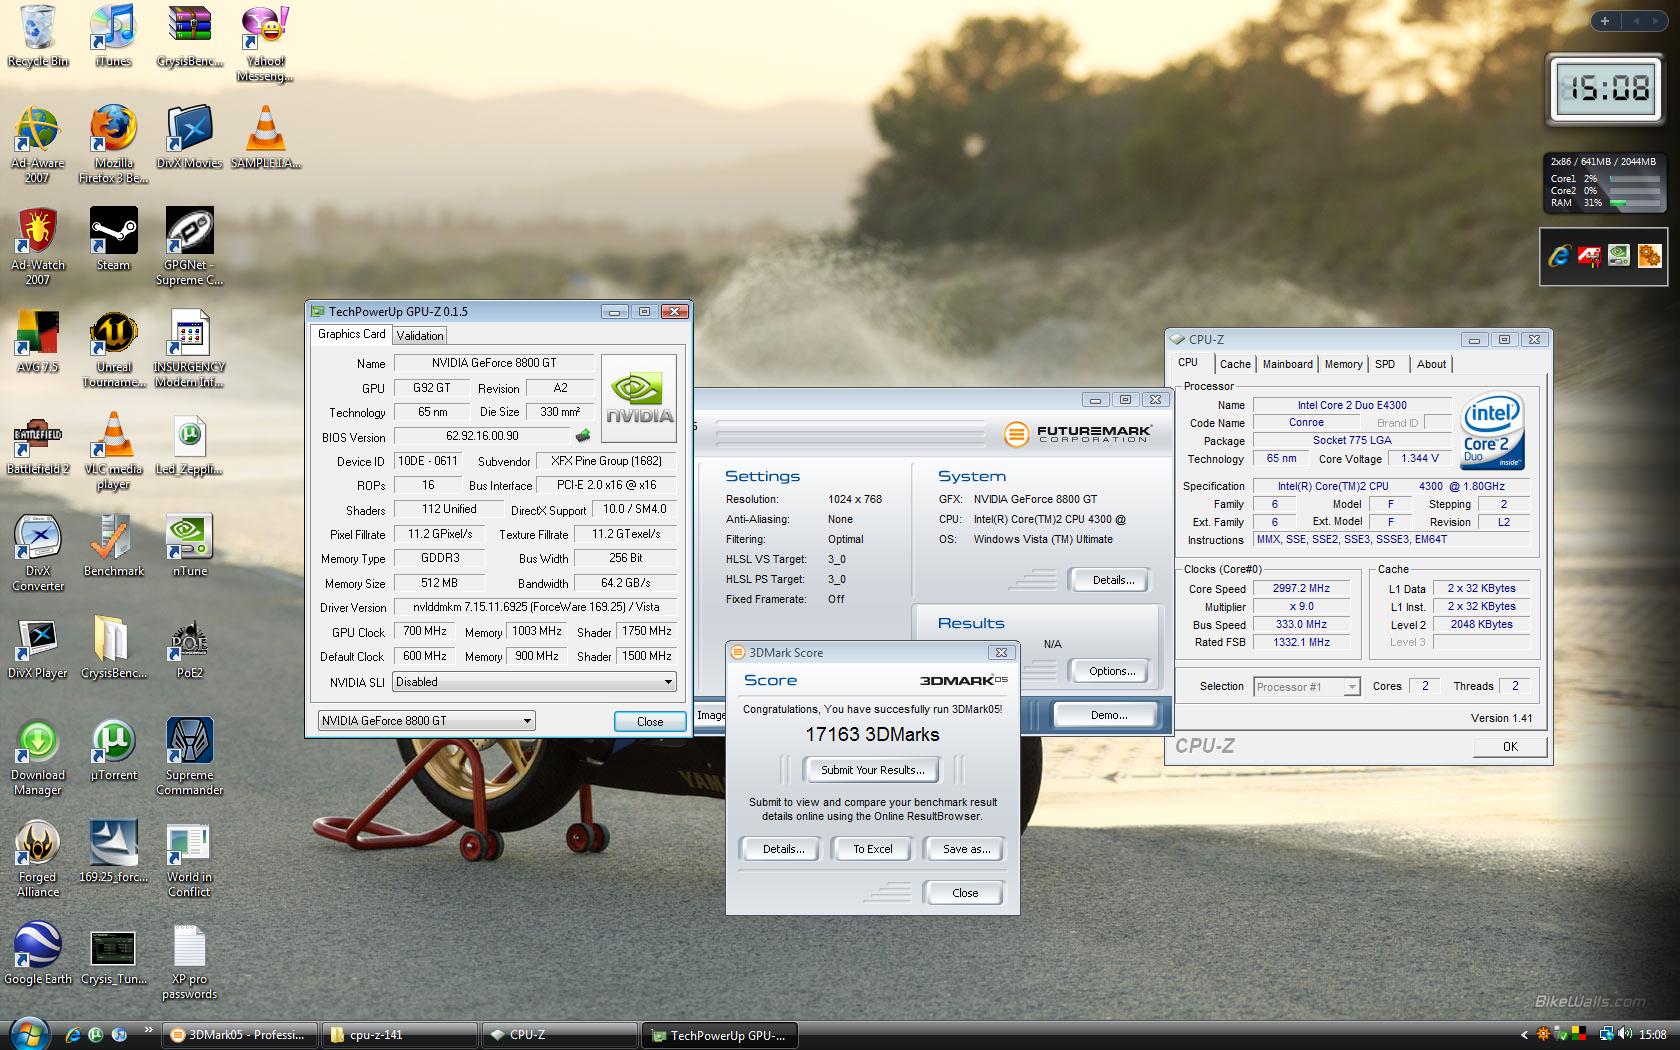Viewport: 1680px width, 1050px height.
Task: Expand quick launch overflow chevron
Action: 148,1030
